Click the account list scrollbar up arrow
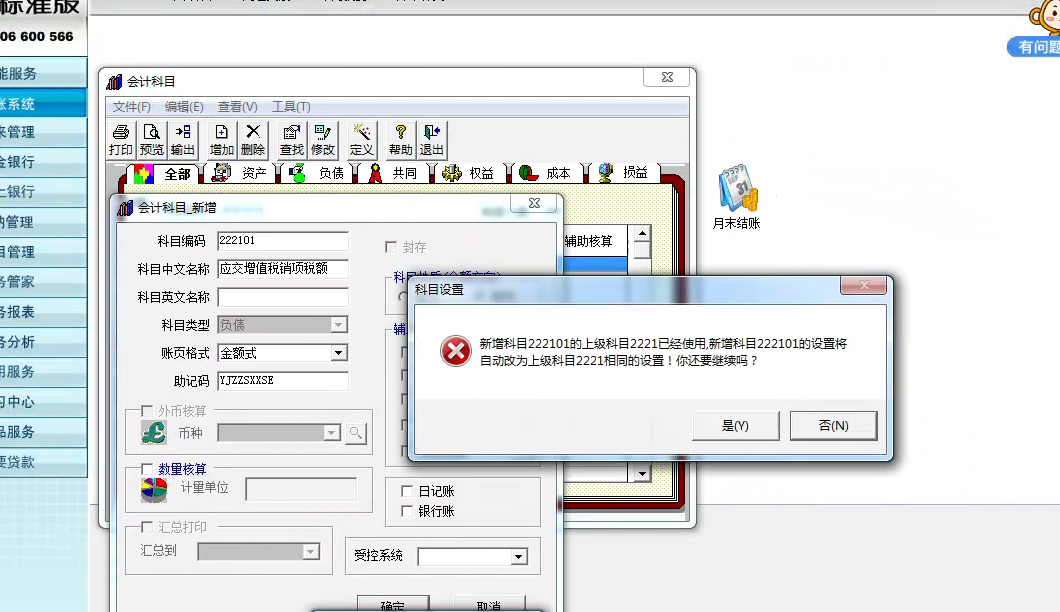1060x612 pixels. click(642, 233)
